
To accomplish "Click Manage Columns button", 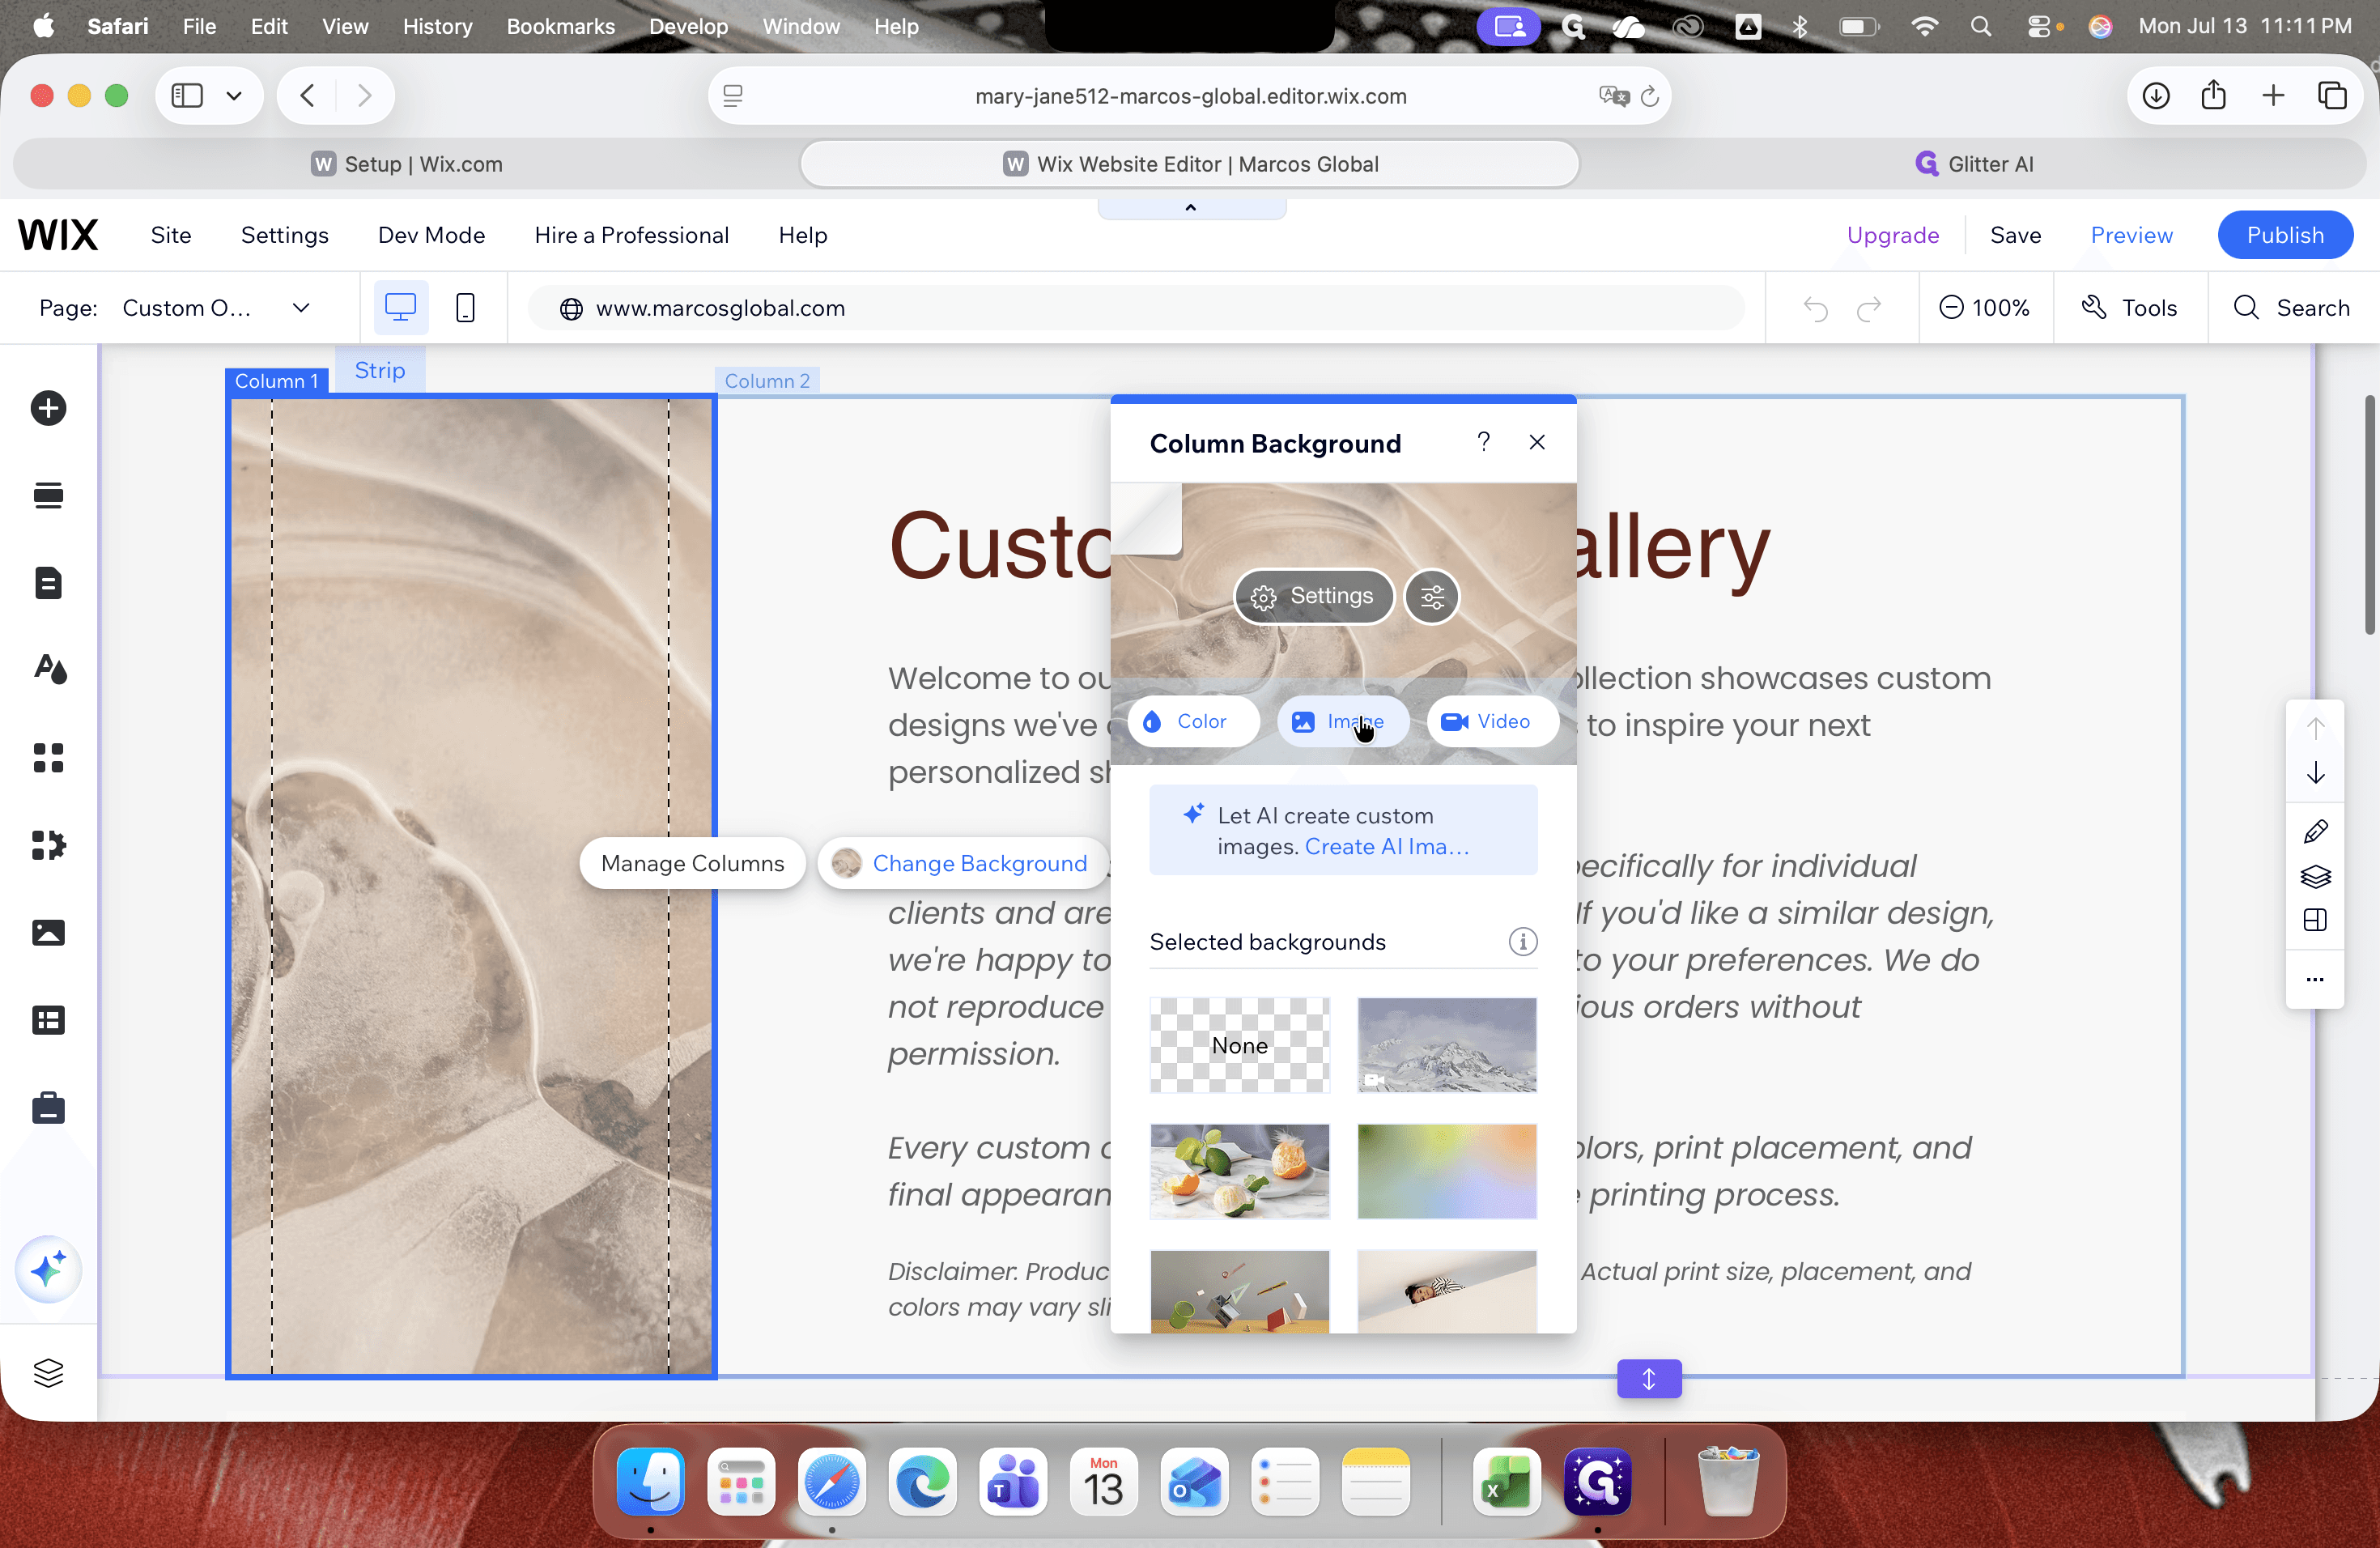I will pos(692,863).
